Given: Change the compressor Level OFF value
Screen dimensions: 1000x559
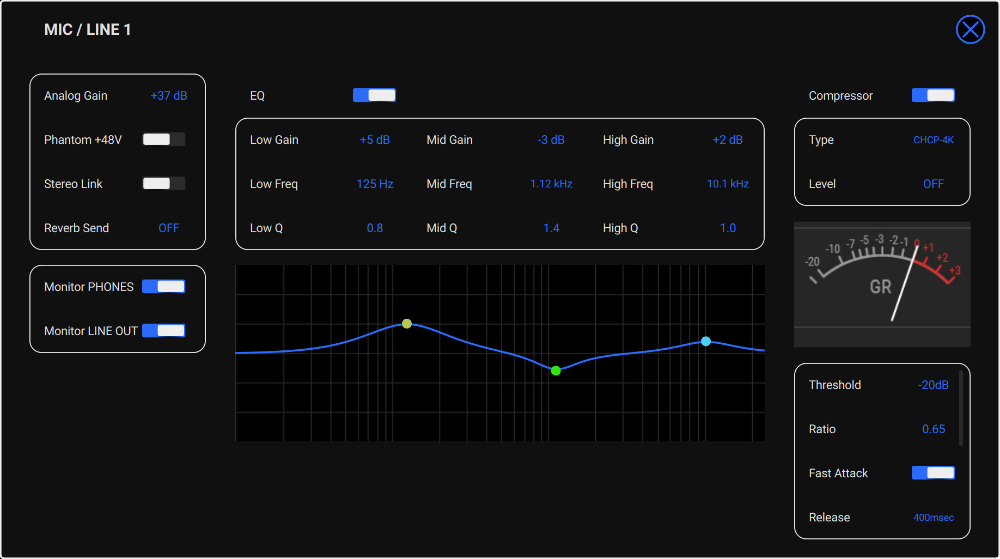Looking at the screenshot, I should (933, 184).
